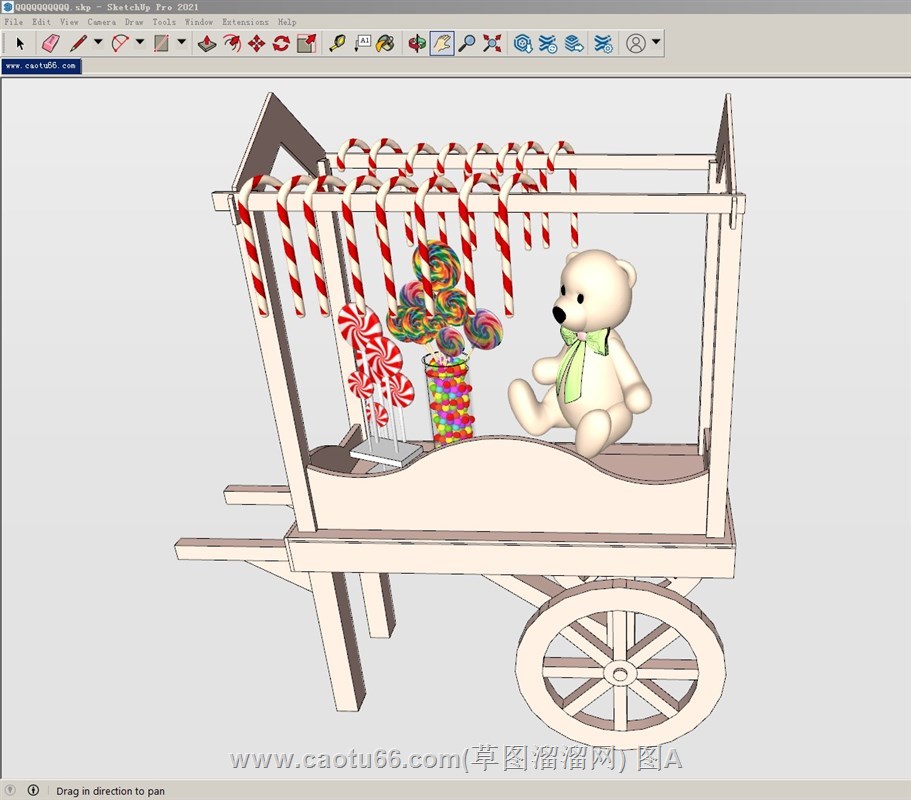
Task: Choose the Select arrow tool
Action: tap(19, 43)
